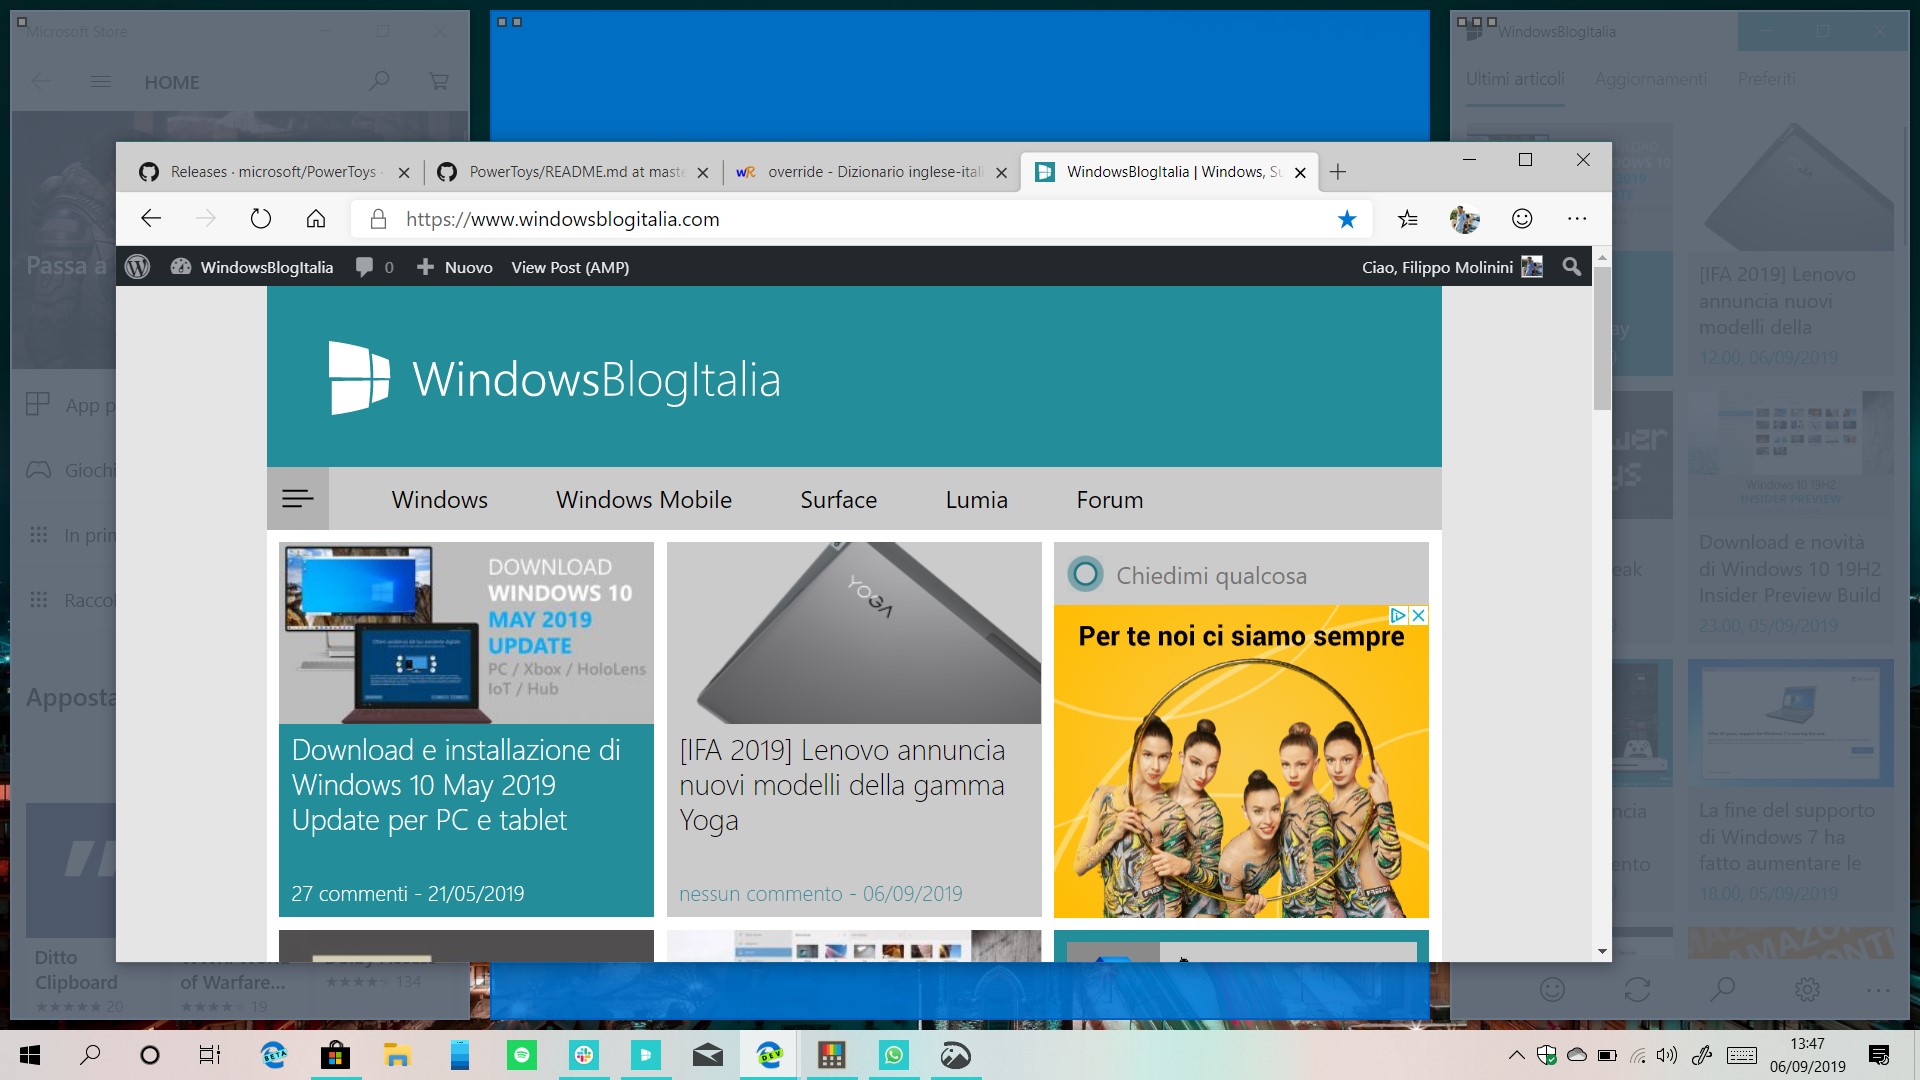
Task: Open taskbar search magnifier
Action: pos(90,1055)
